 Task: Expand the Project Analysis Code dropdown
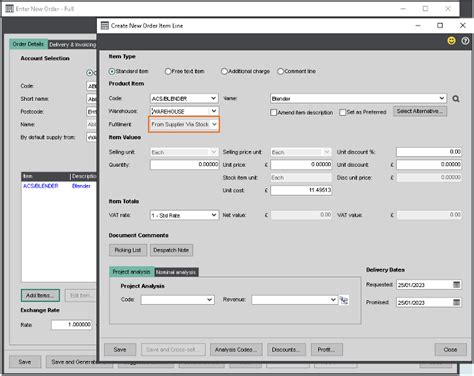tap(209, 300)
